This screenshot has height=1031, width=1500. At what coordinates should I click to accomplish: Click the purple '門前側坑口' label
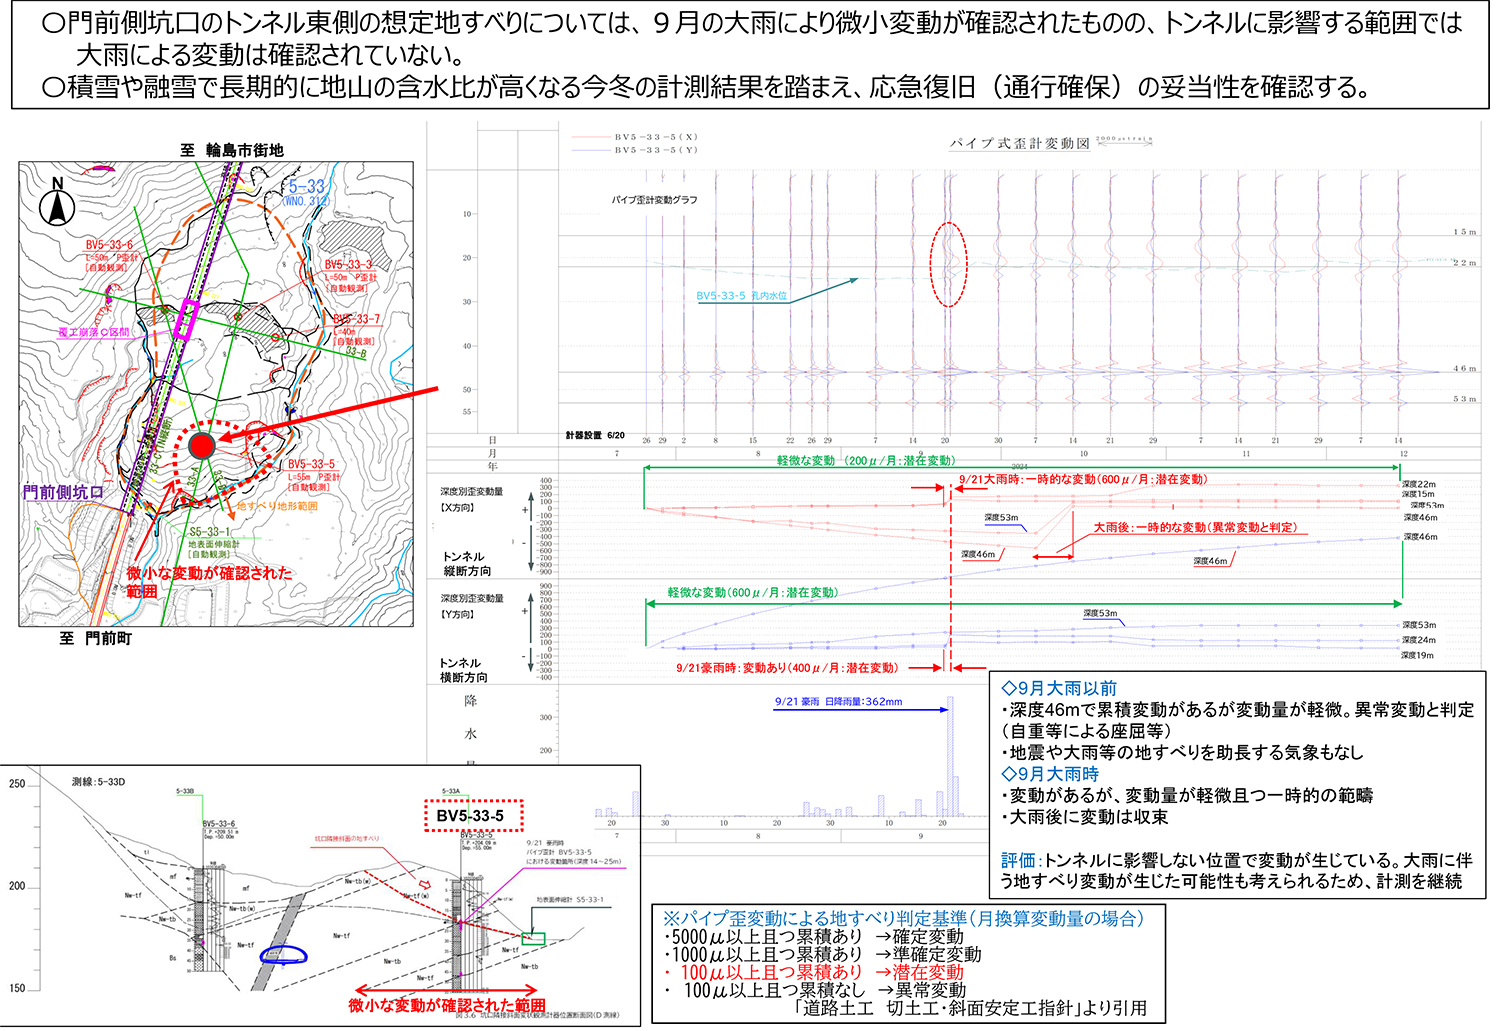(x=63, y=492)
